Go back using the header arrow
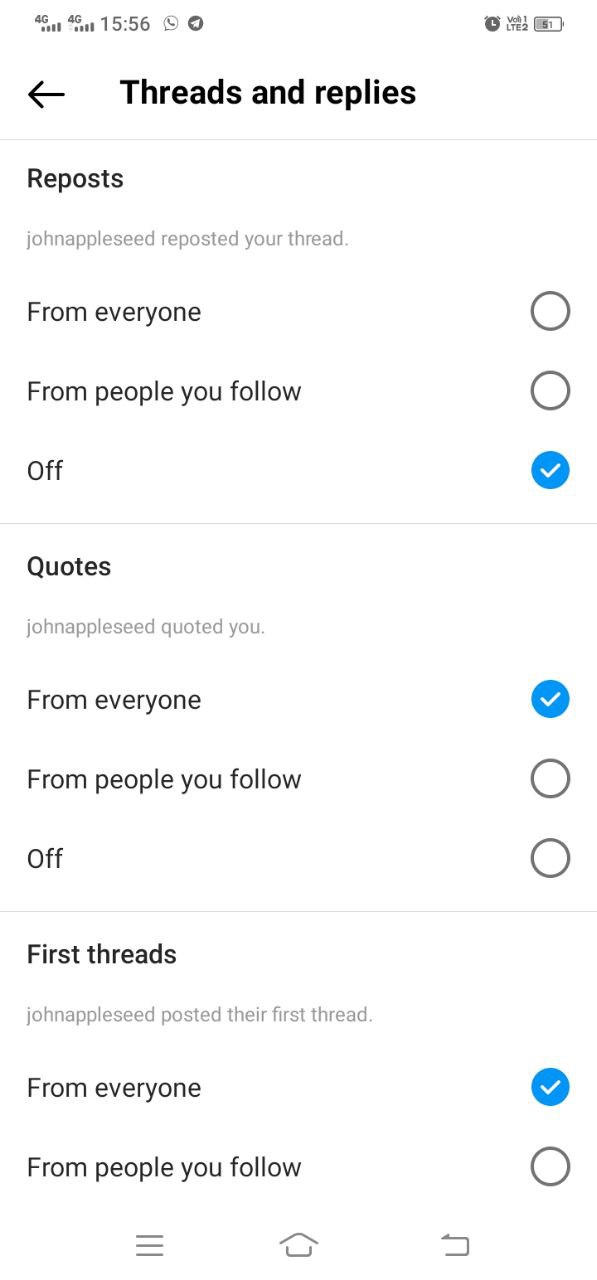Image resolution: width=597 pixels, height=1280 pixels. coord(46,94)
